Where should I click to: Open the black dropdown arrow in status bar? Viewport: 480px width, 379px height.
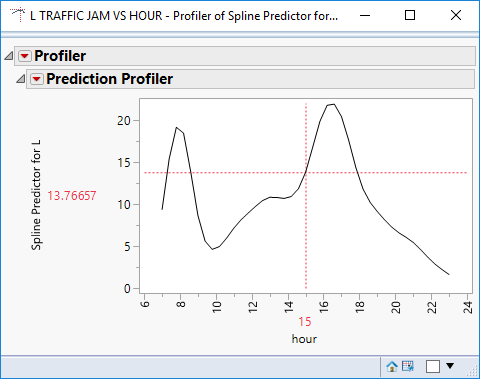450,366
